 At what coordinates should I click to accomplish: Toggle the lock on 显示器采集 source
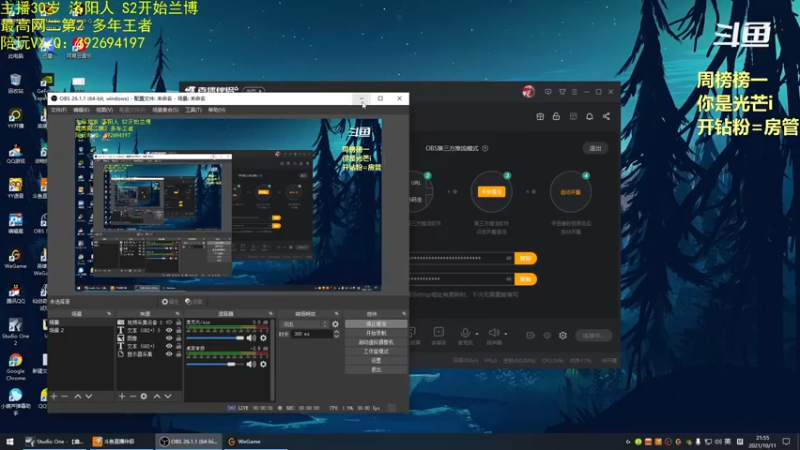[x=178, y=353]
